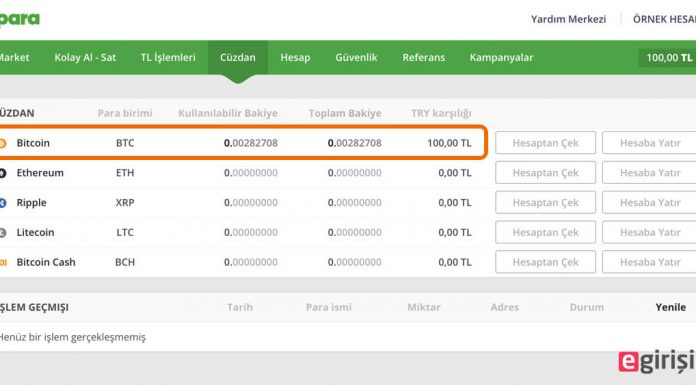Viewport: 696px width, 385px height.
Task: Click the BTC currency code
Action: (125, 143)
